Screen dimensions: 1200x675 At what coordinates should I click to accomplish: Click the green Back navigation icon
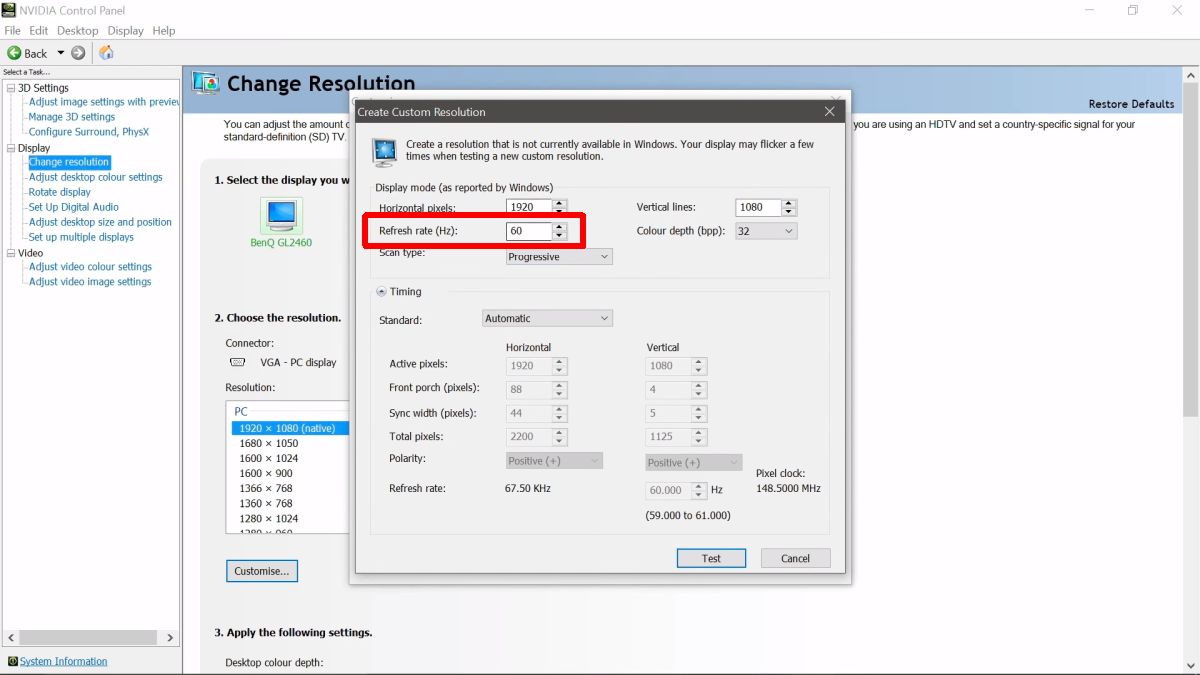click(13, 53)
